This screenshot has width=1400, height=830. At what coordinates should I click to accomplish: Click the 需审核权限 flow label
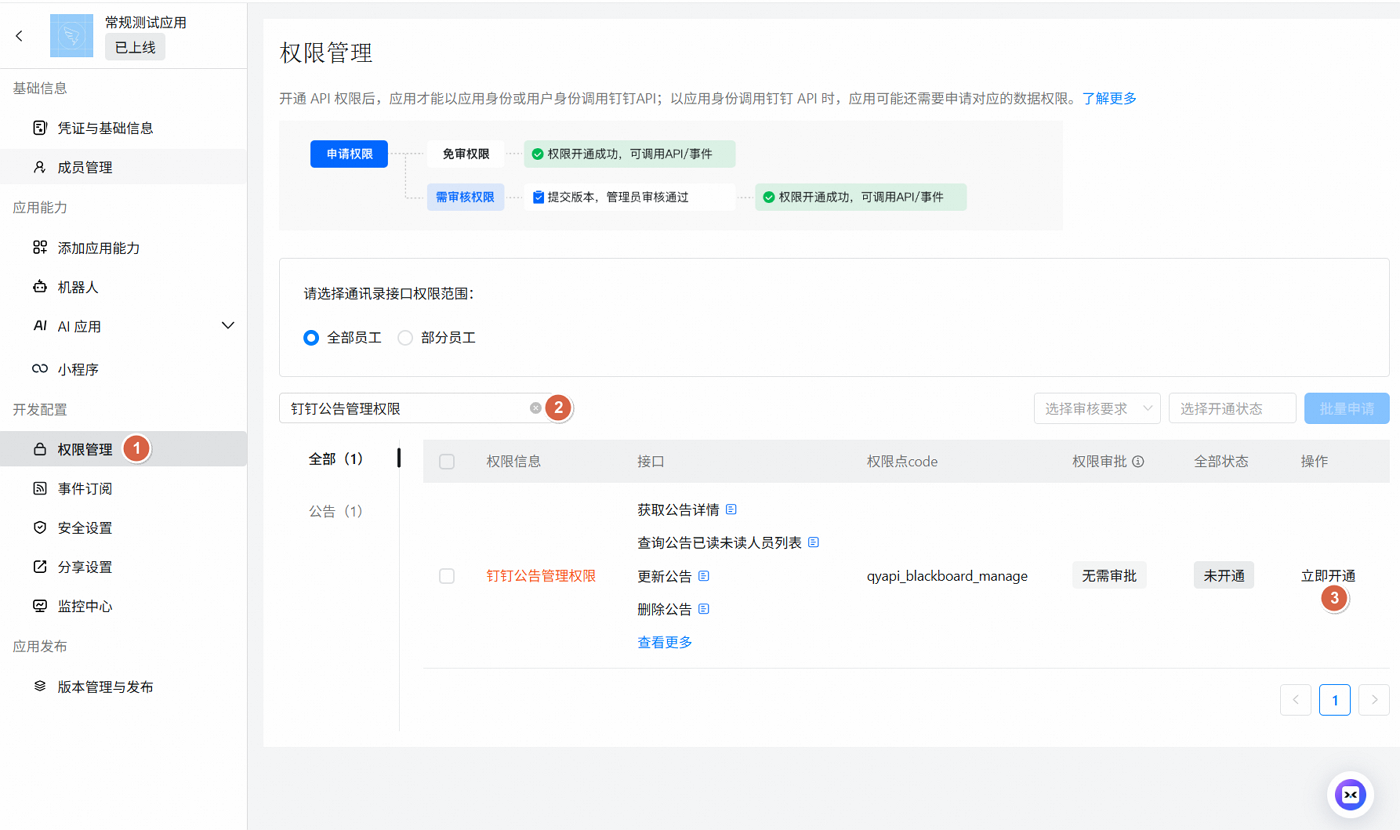pos(466,197)
